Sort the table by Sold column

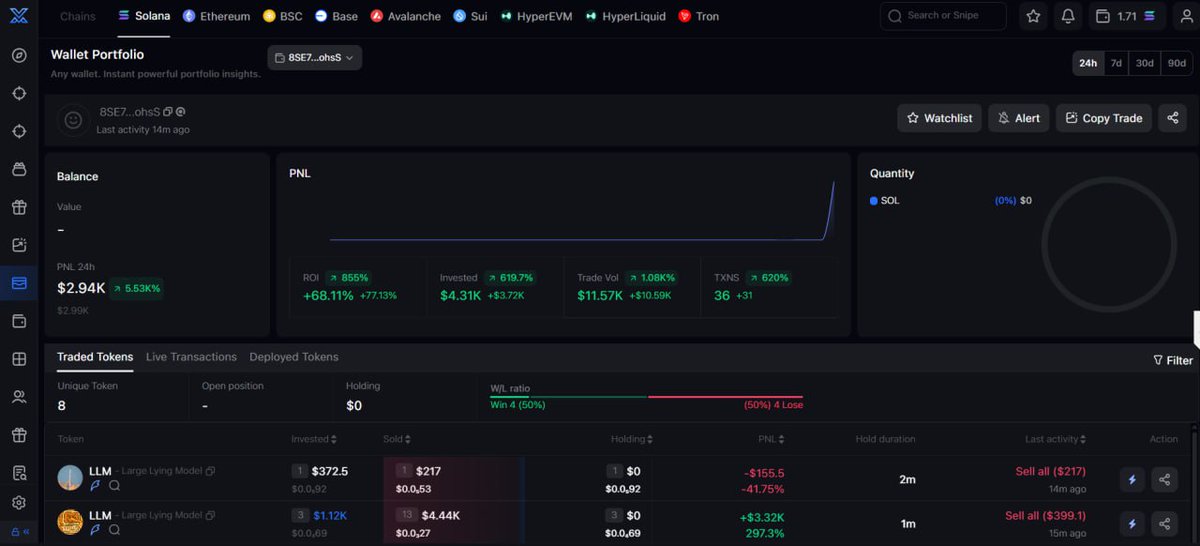coord(396,439)
